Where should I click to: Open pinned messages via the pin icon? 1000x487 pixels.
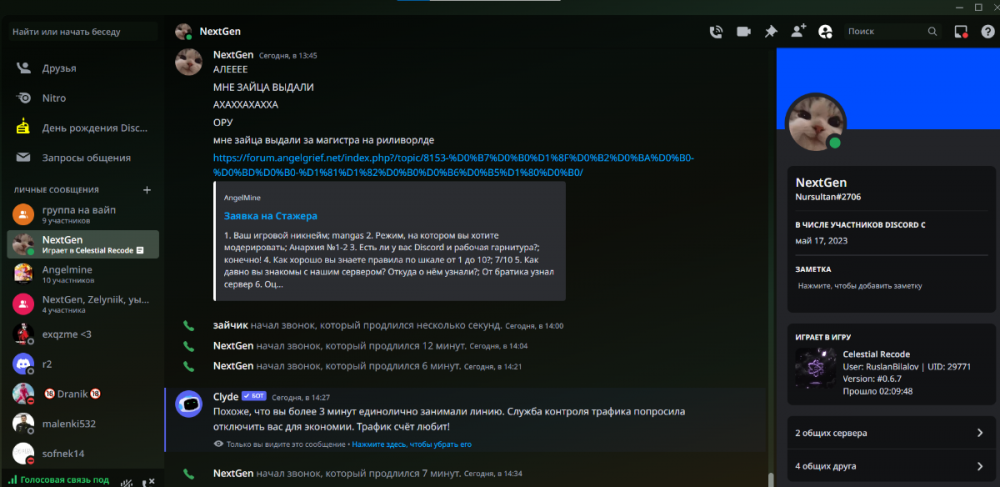[x=770, y=31]
